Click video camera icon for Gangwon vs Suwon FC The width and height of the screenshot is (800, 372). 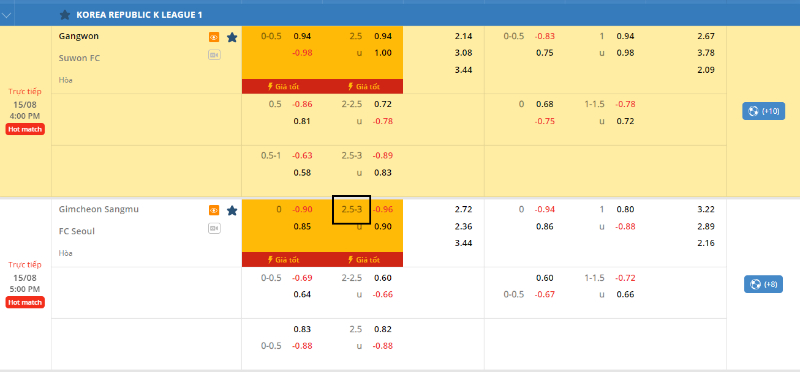[214, 55]
